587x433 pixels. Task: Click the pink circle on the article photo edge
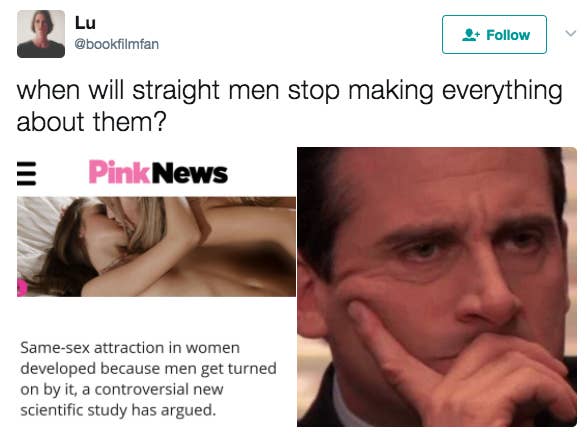(22, 287)
